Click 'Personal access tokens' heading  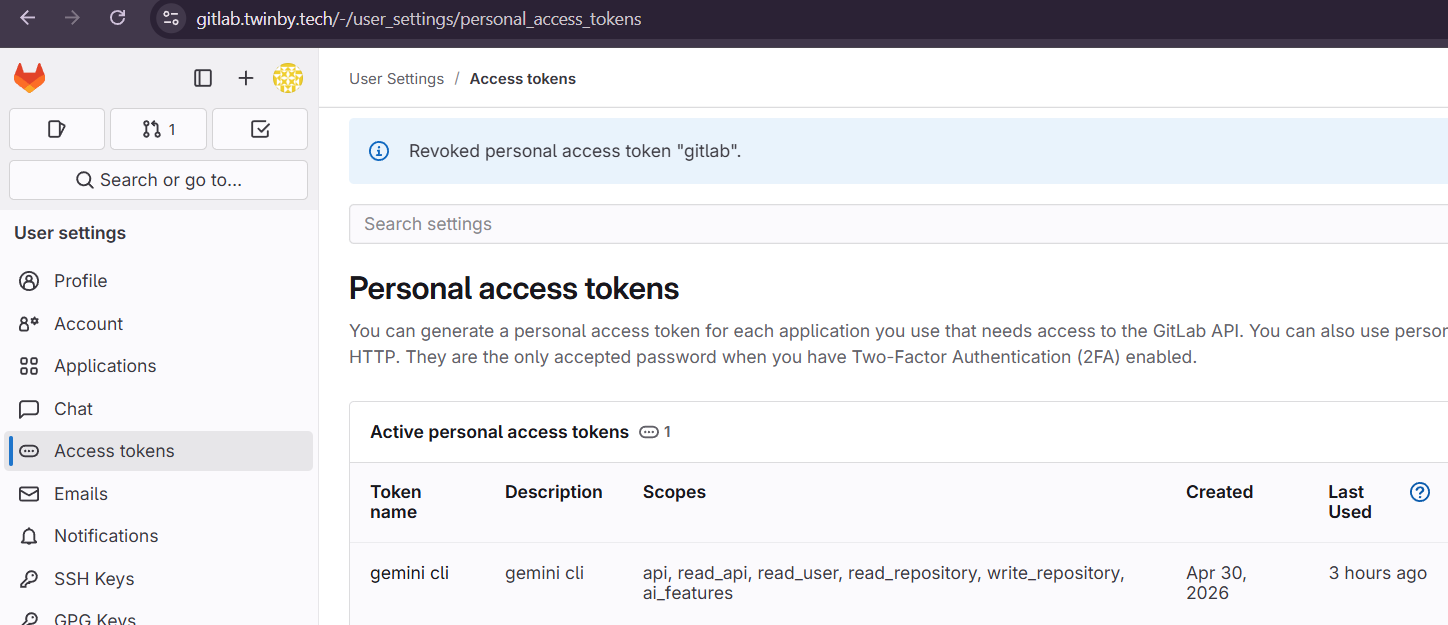(514, 289)
